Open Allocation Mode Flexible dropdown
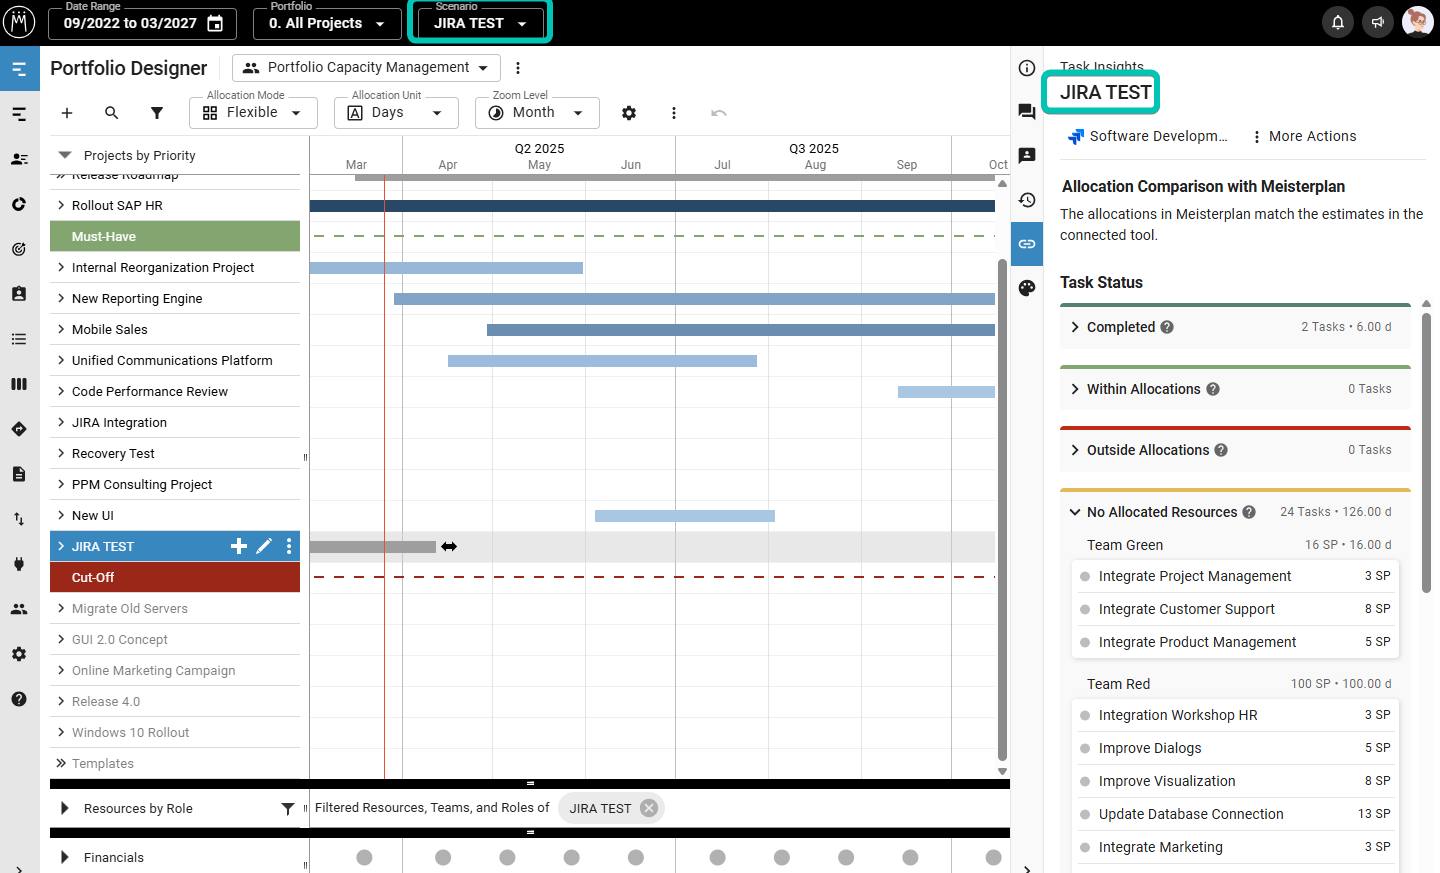This screenshot has height=873, width=1440. (253, 113)
